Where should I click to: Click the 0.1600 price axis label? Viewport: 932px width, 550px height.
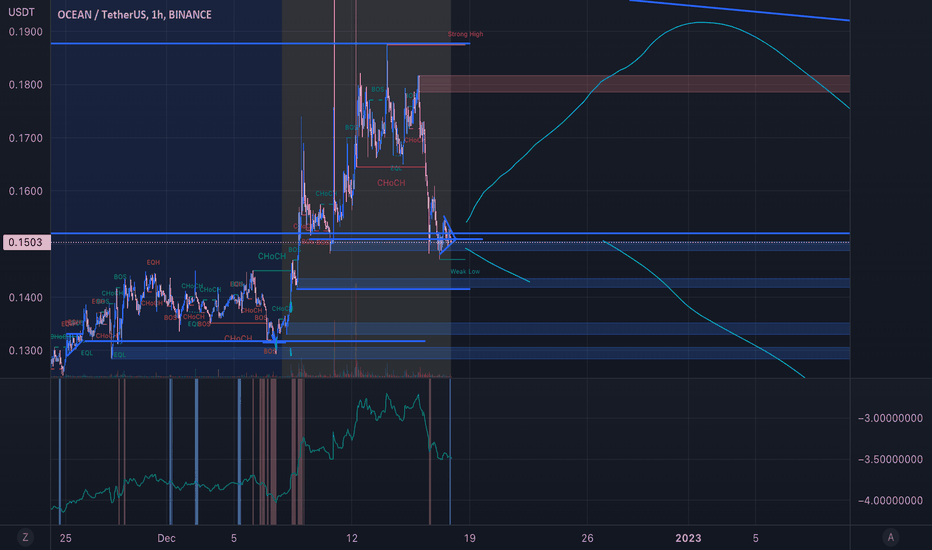pyautogui.click(x=26, y=191)
